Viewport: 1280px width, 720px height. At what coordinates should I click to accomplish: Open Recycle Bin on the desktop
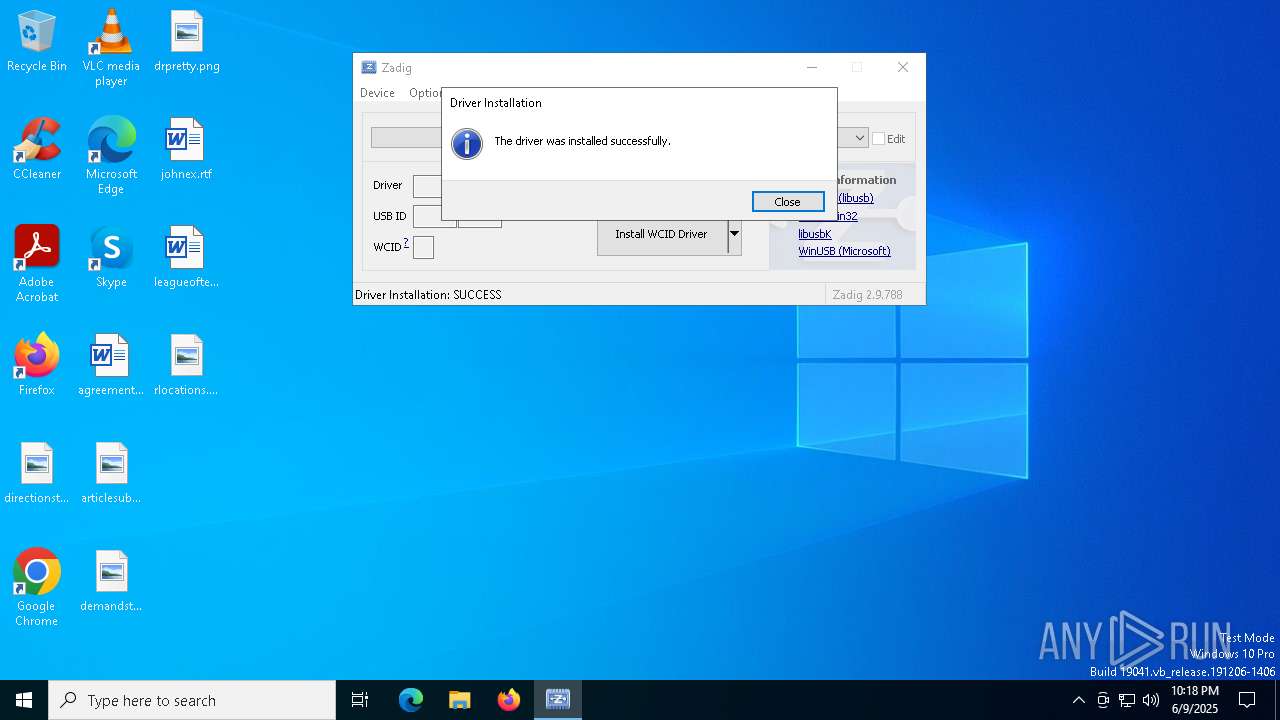pyautogui.click(x=37, y=42)
